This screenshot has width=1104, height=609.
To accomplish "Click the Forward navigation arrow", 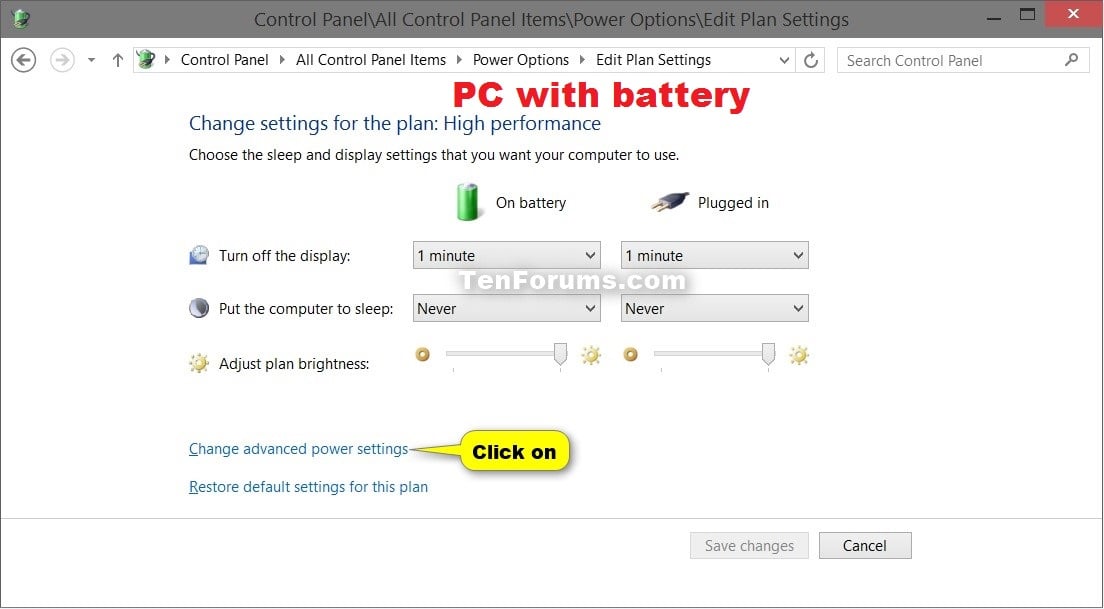I will coord(62,60).
